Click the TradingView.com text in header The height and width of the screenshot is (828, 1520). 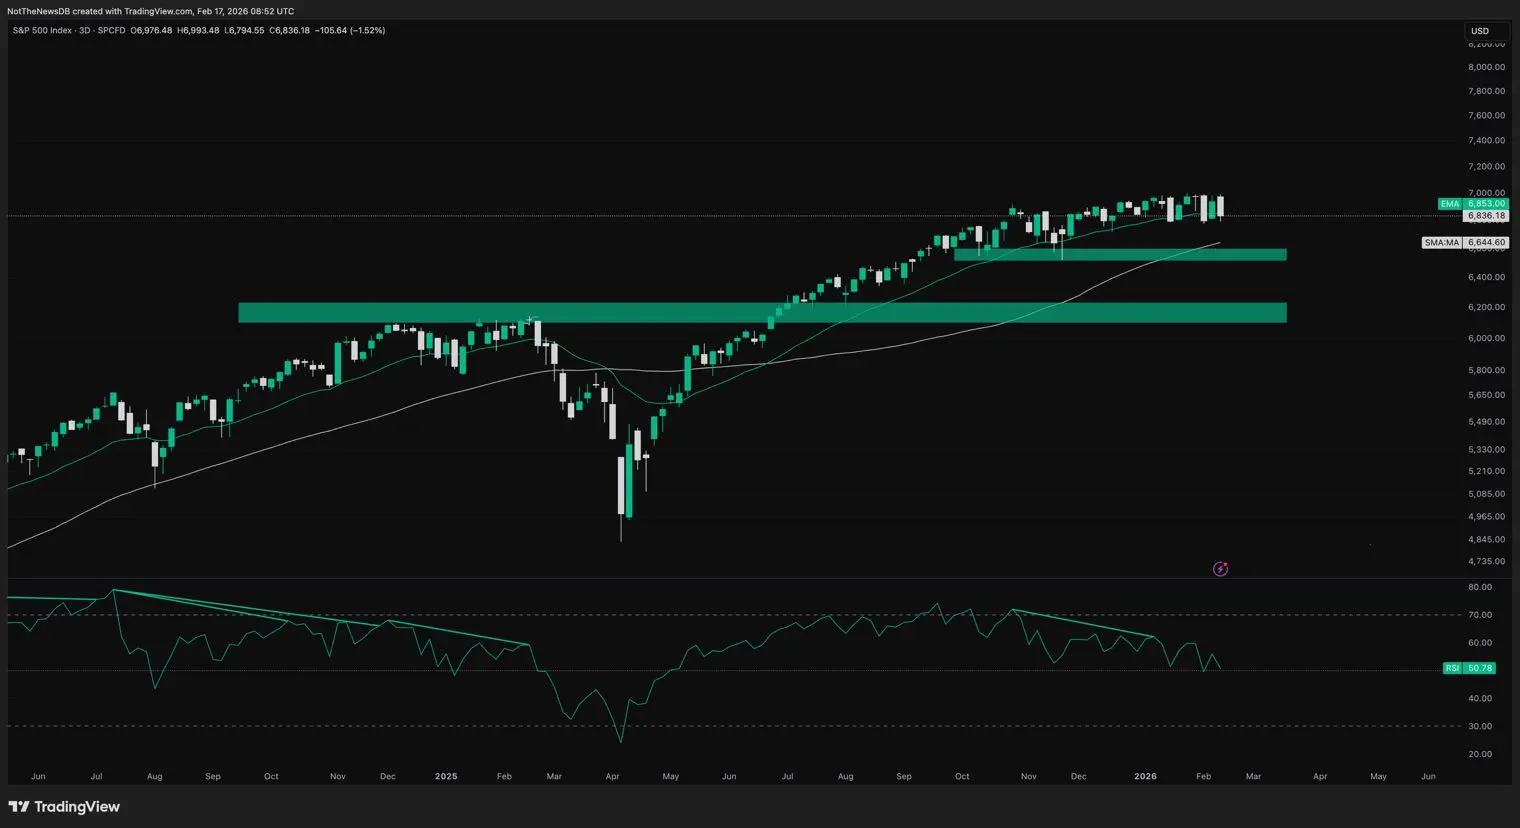(158, 11)
